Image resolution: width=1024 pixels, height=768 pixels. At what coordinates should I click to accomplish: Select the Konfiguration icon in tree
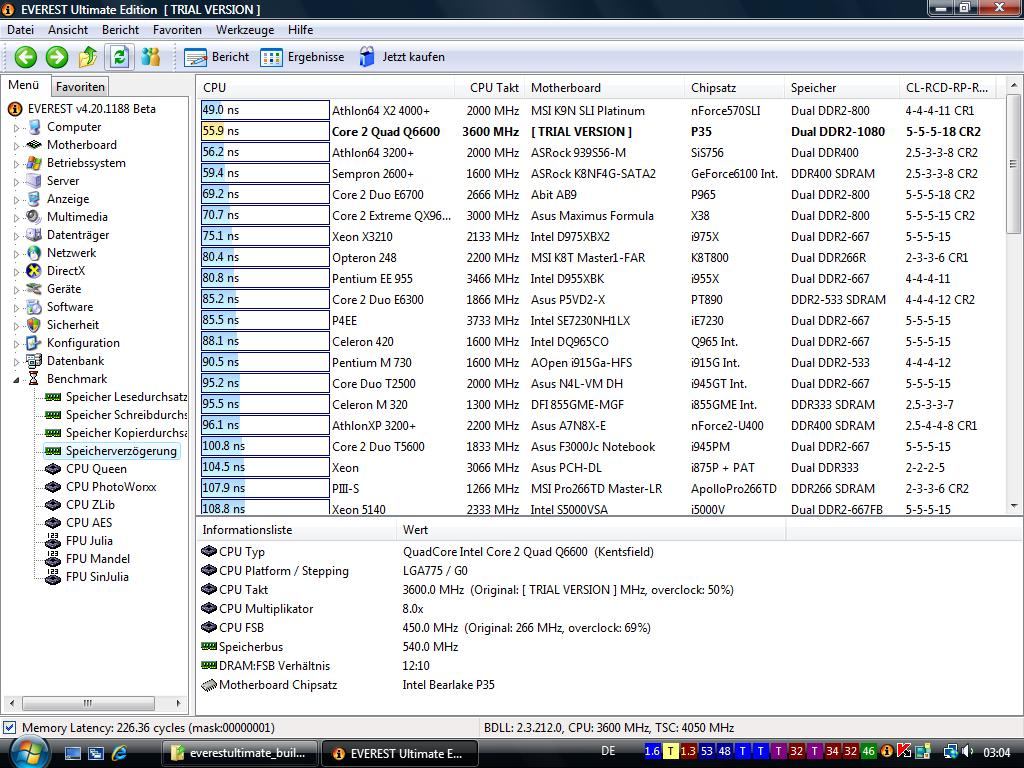click(x=34, y=342)
